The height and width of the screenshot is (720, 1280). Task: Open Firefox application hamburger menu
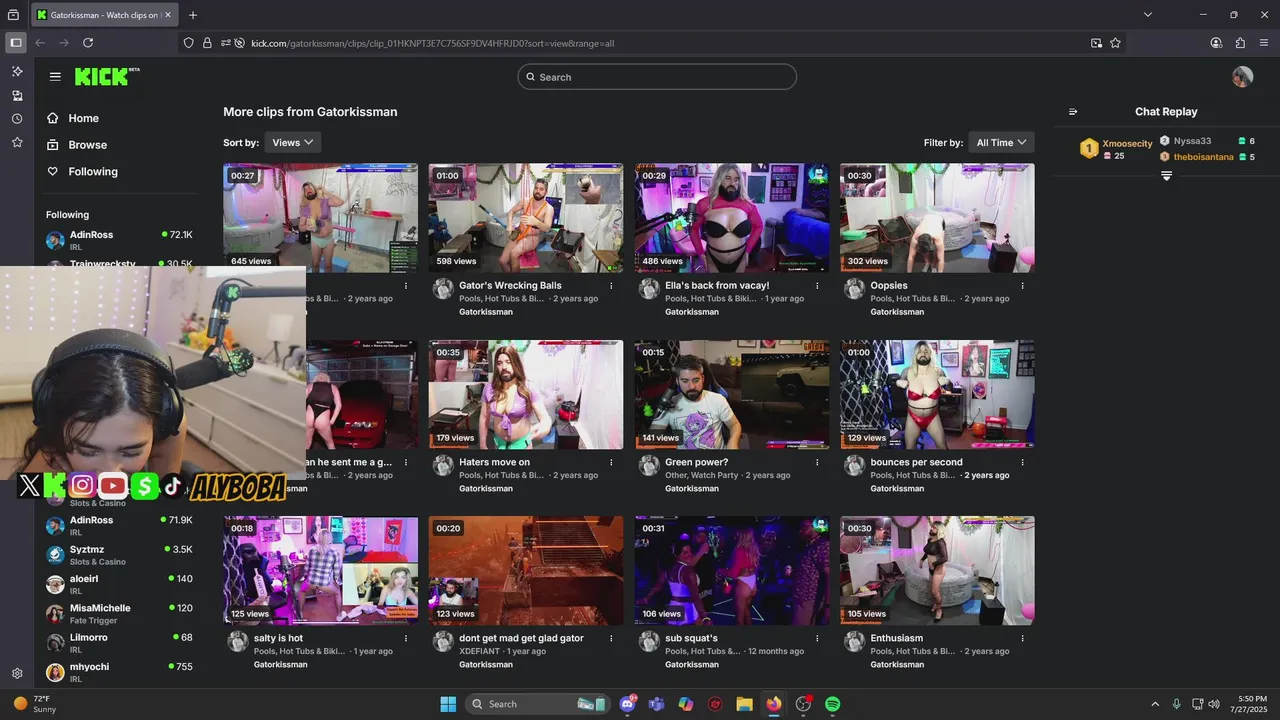pyautogui.click(x=1264, y=43)
